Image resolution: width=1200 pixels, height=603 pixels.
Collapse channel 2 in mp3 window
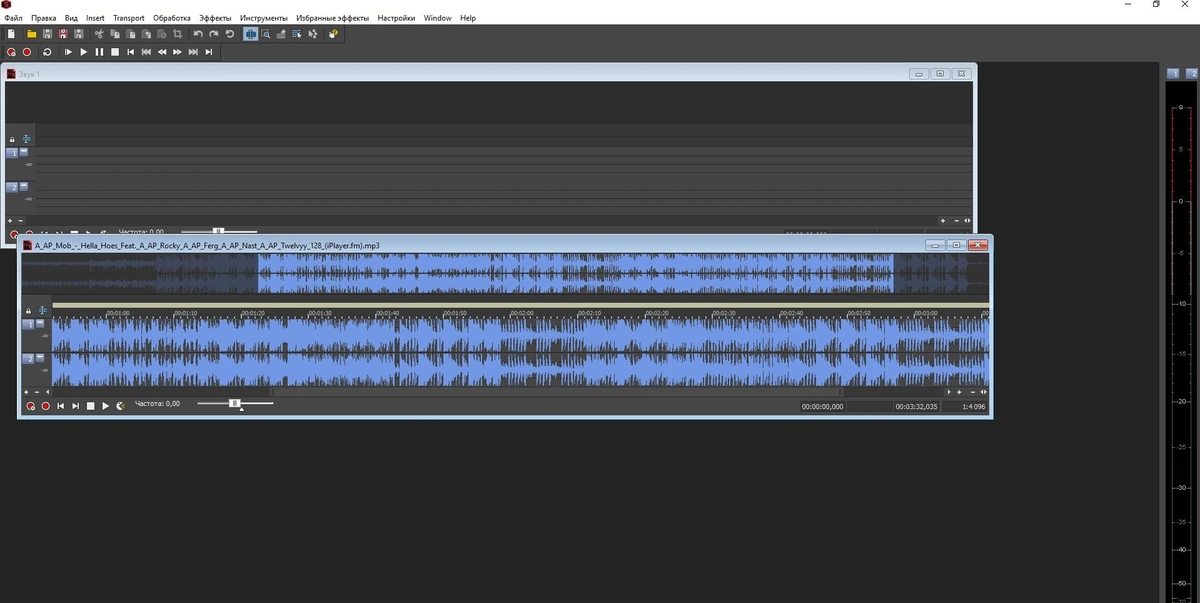40,357
